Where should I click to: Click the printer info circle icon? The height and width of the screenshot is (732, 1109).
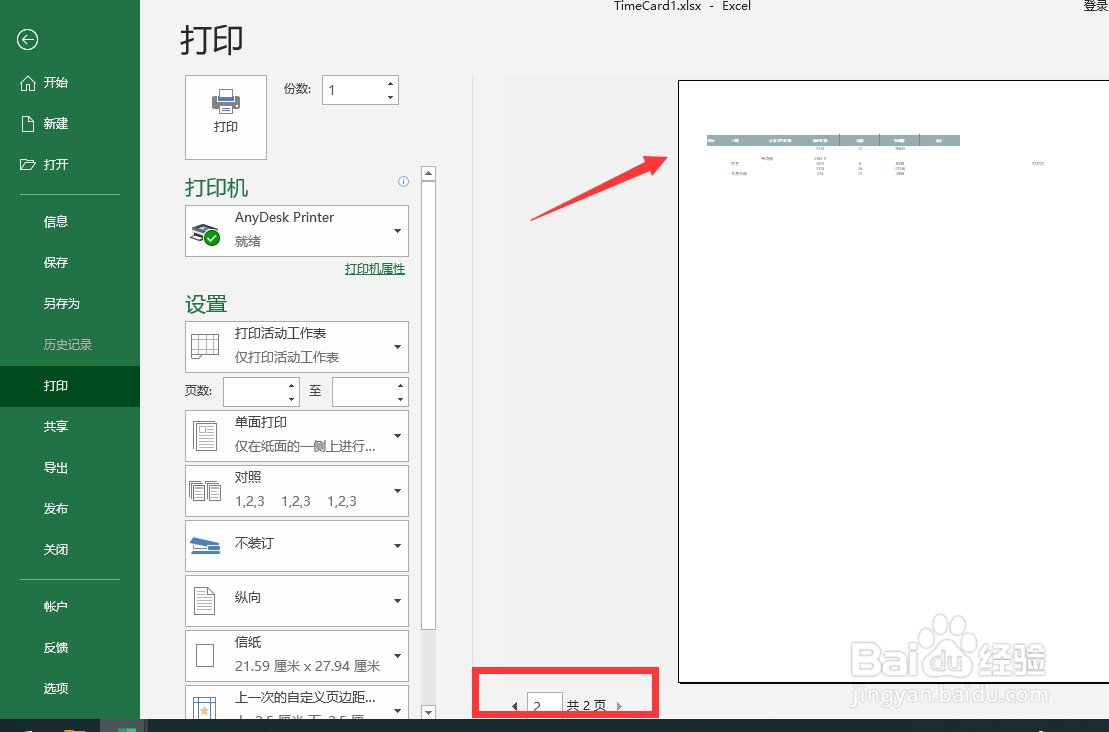tap(403, 182)
